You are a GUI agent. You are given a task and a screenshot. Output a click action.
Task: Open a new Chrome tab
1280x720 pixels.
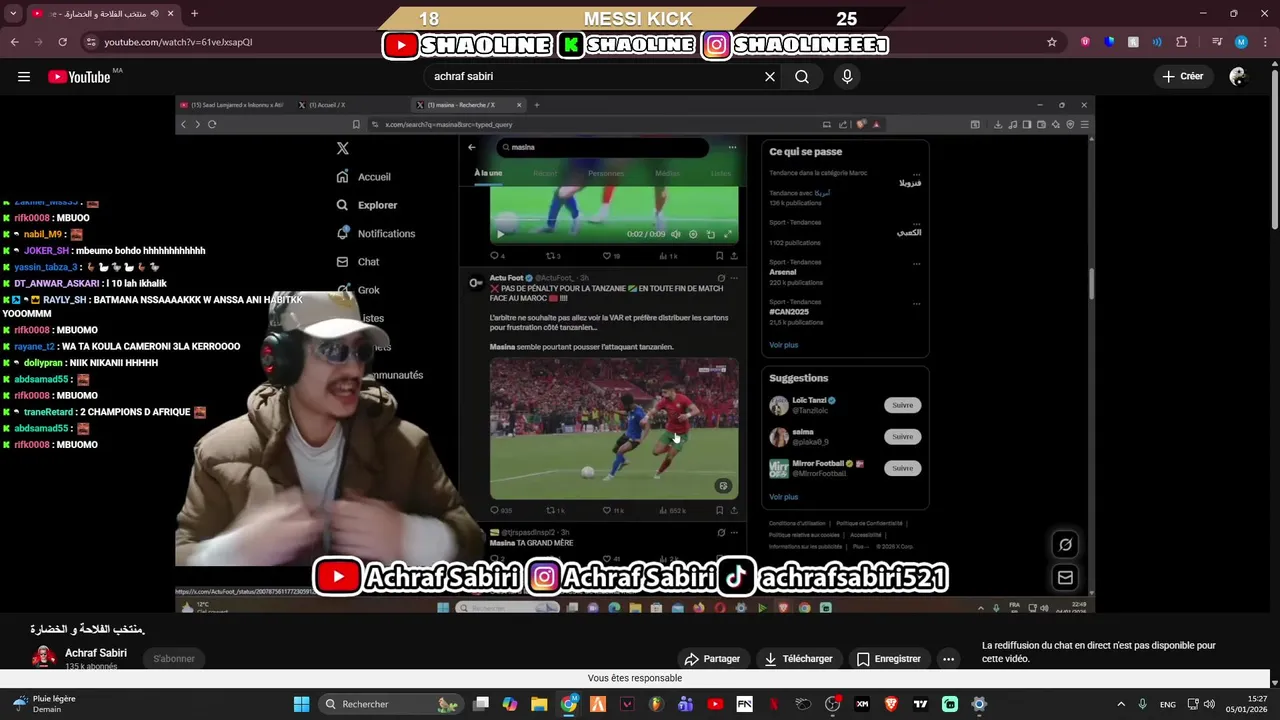point(194,14)
